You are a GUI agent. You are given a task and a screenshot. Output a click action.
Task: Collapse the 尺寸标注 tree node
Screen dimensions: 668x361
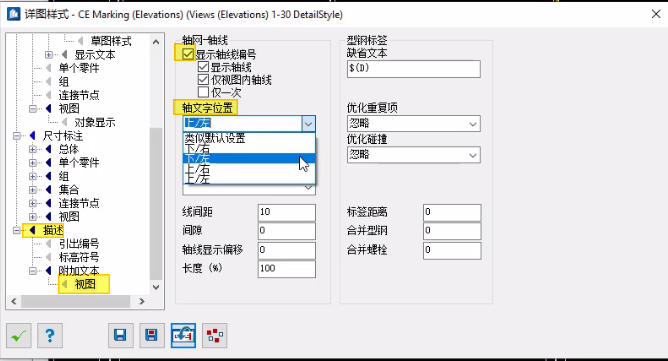coord(17,136)
